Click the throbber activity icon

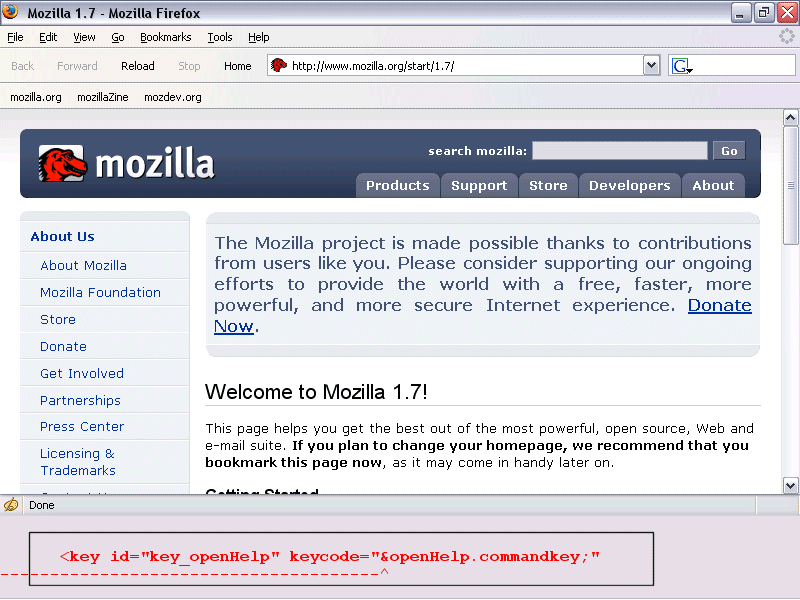(x=787, y=37)
